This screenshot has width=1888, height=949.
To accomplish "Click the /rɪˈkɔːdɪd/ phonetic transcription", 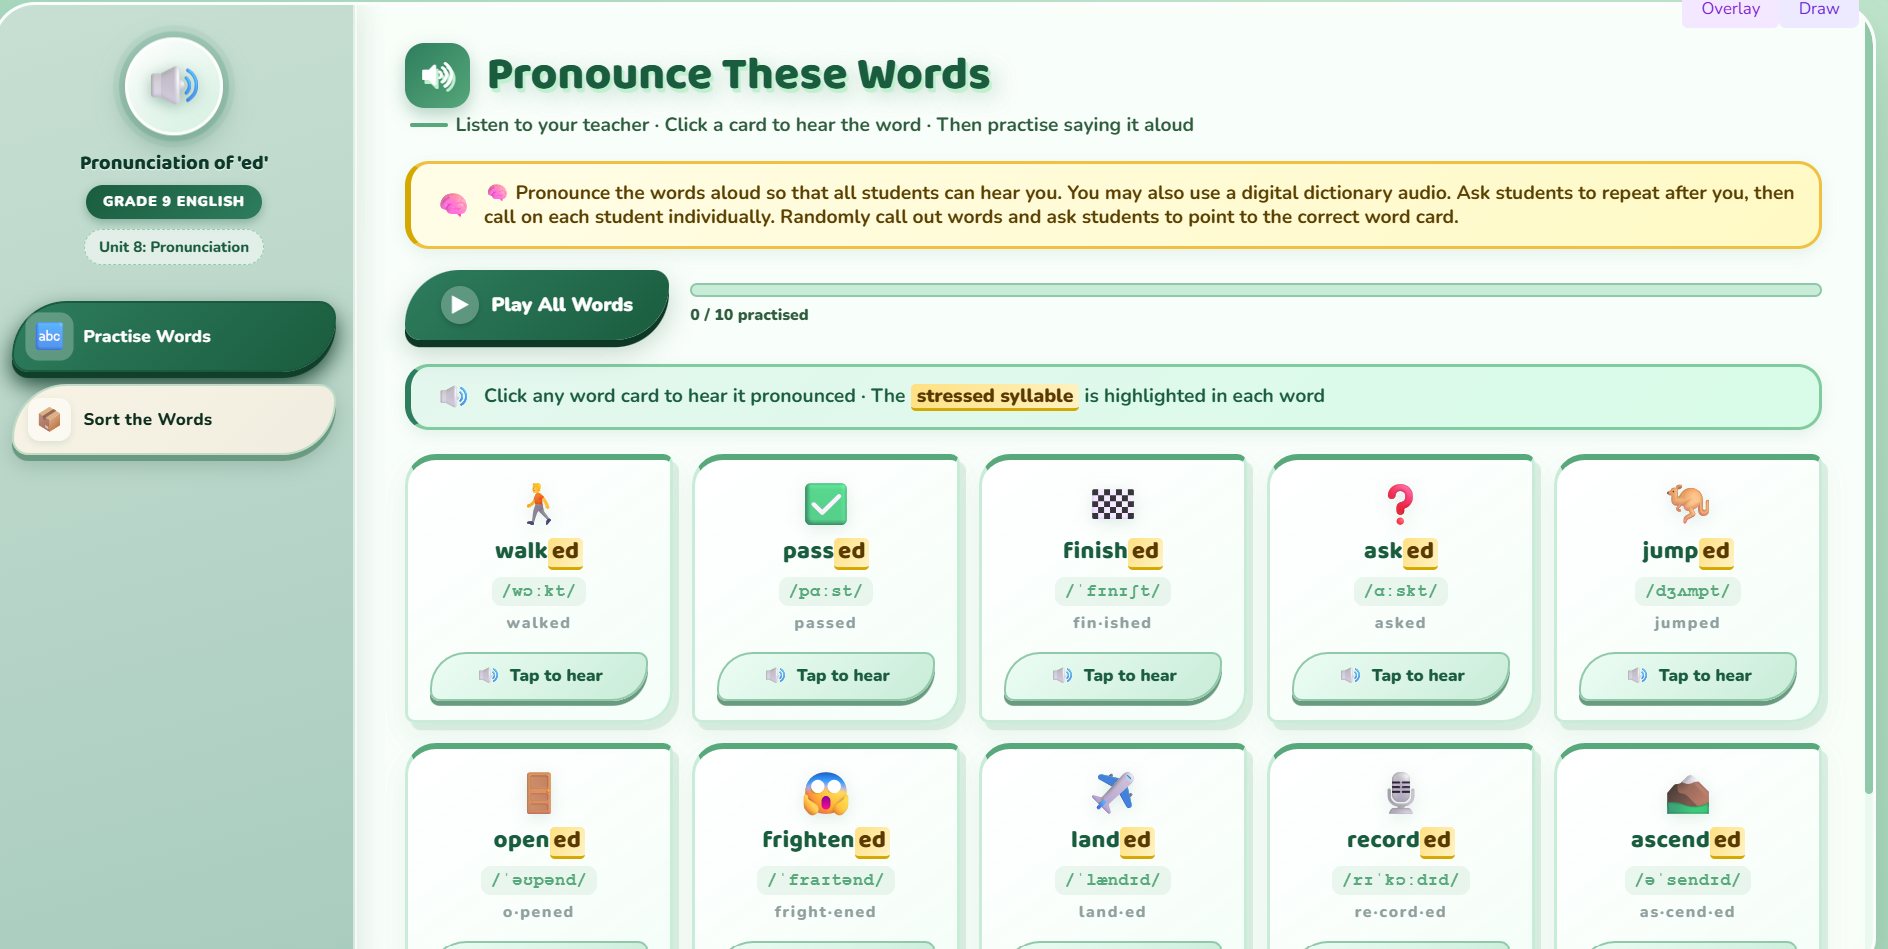I will [1401, 880].
